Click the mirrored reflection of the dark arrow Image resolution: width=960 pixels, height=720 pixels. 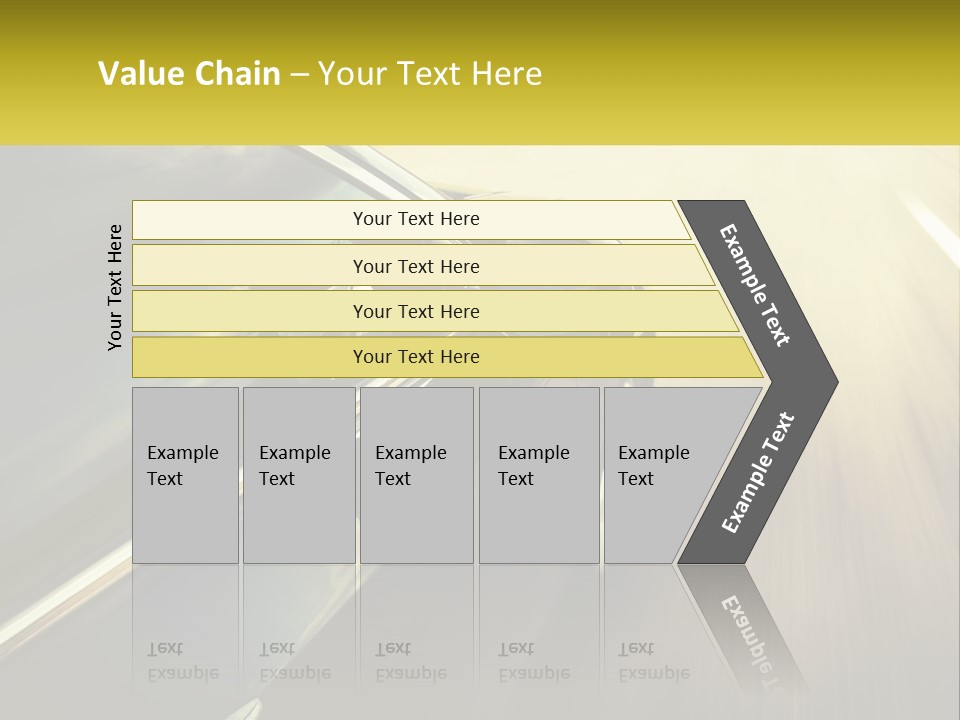click(x=745, y=625)
